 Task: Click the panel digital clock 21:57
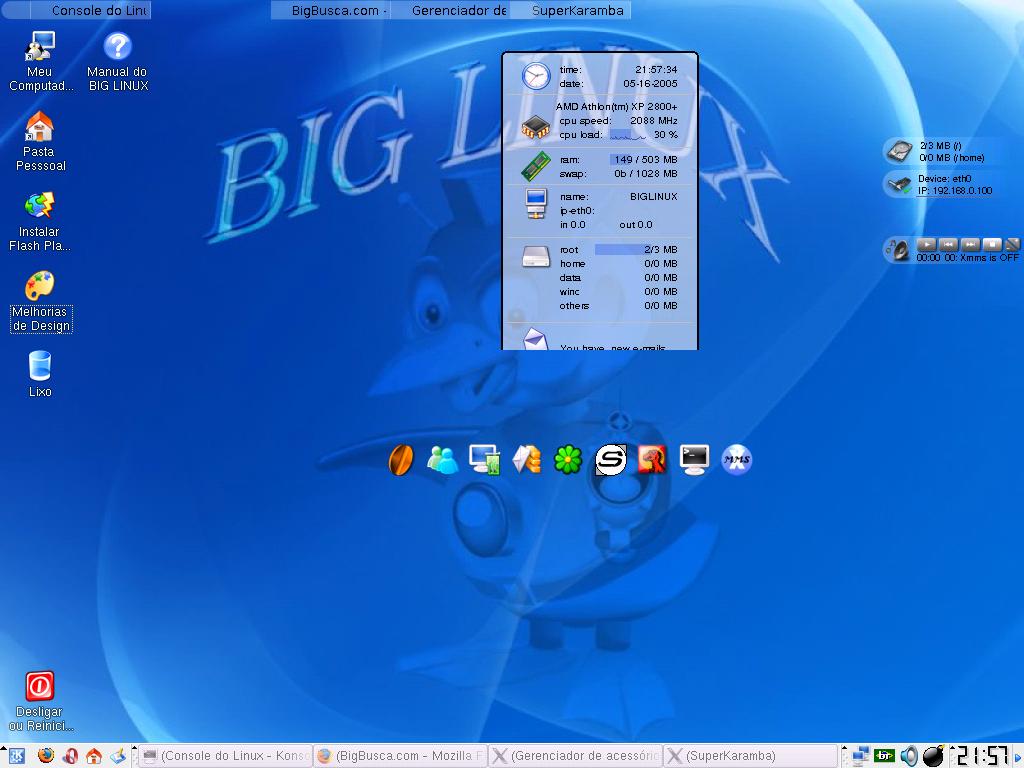[x=982, y=756]
